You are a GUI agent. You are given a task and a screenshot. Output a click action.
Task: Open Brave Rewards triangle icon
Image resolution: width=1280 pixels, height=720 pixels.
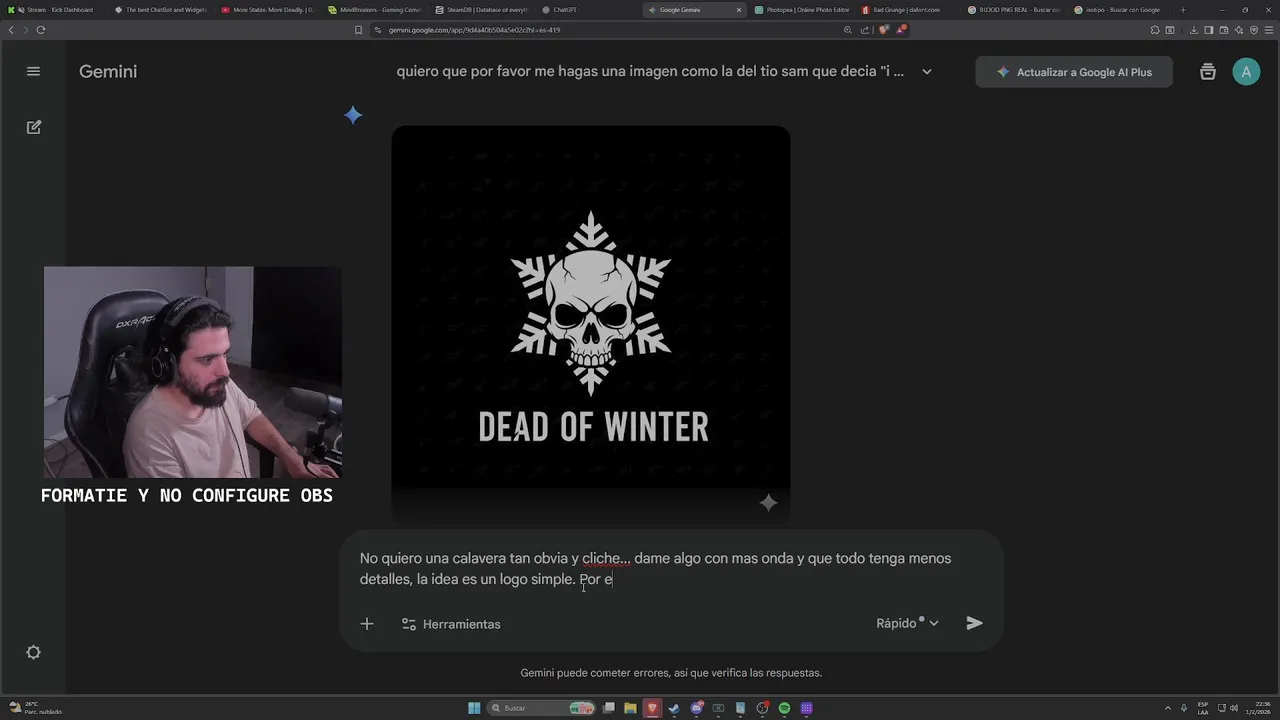coord(901,29)
